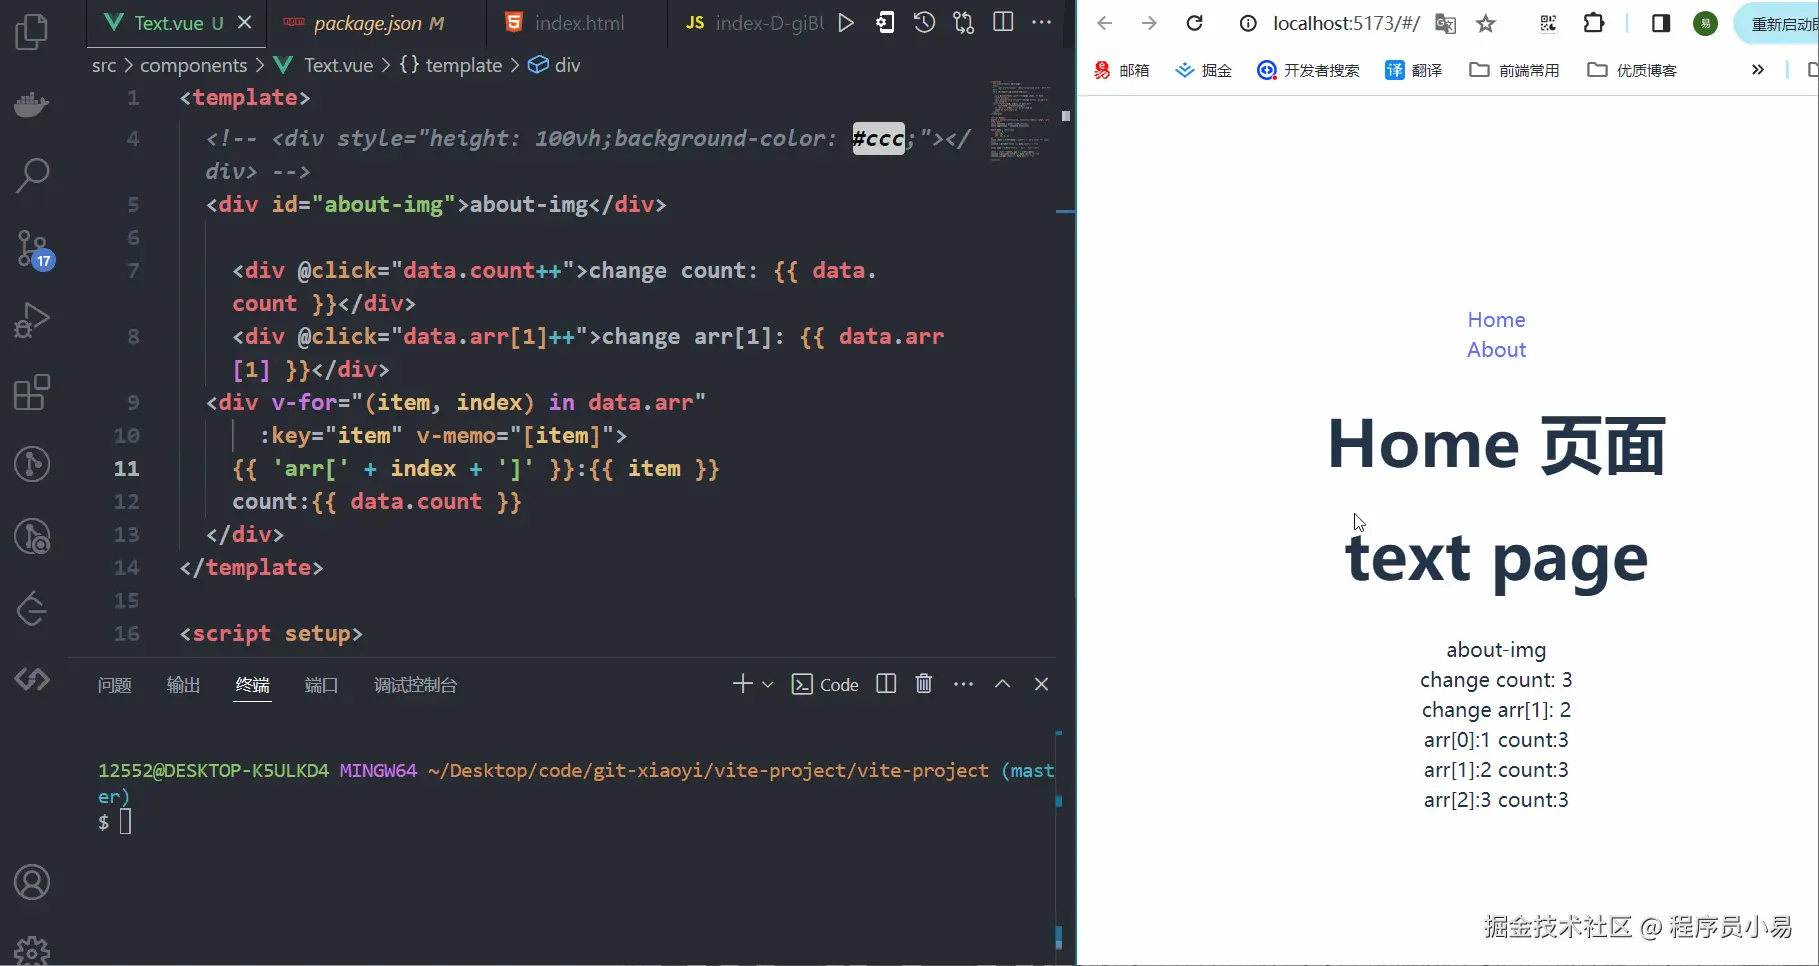The image size is (1819, 966).
Task: Click the open changes icon in editor toolbar
Action: pos(885,23)
